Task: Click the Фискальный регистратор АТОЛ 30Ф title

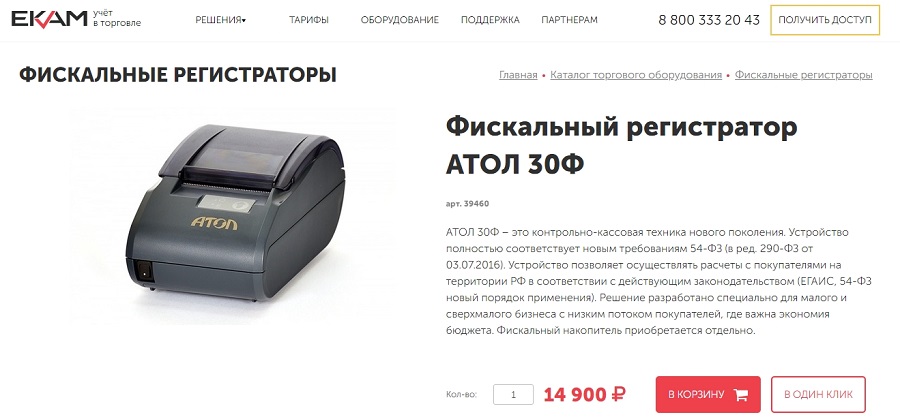Action: pyautogui.click(x=622, y=146)
